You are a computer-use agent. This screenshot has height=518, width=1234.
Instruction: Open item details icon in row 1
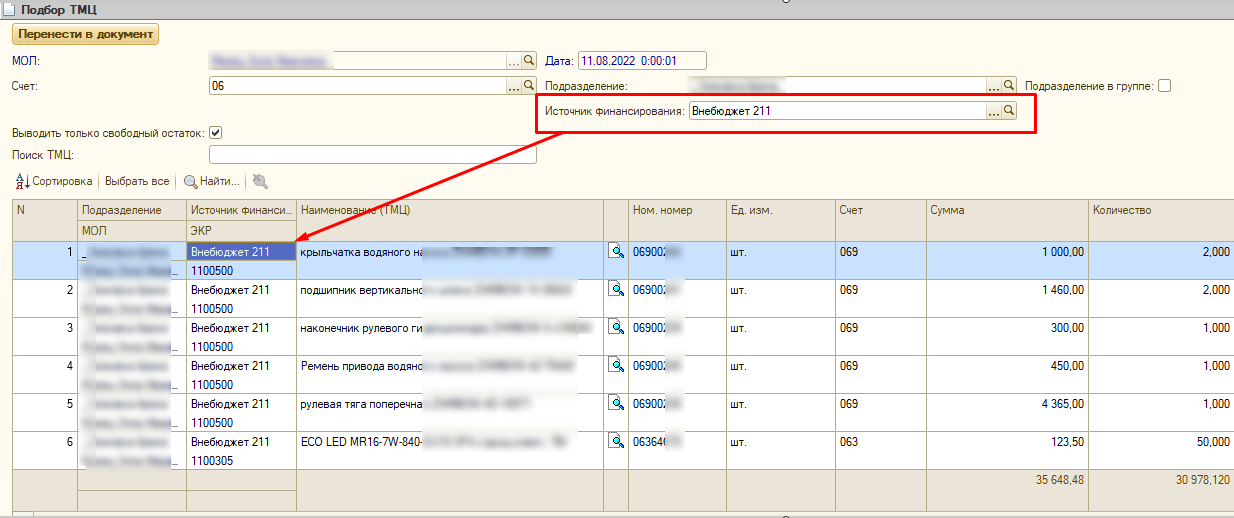tap(616, 252)
